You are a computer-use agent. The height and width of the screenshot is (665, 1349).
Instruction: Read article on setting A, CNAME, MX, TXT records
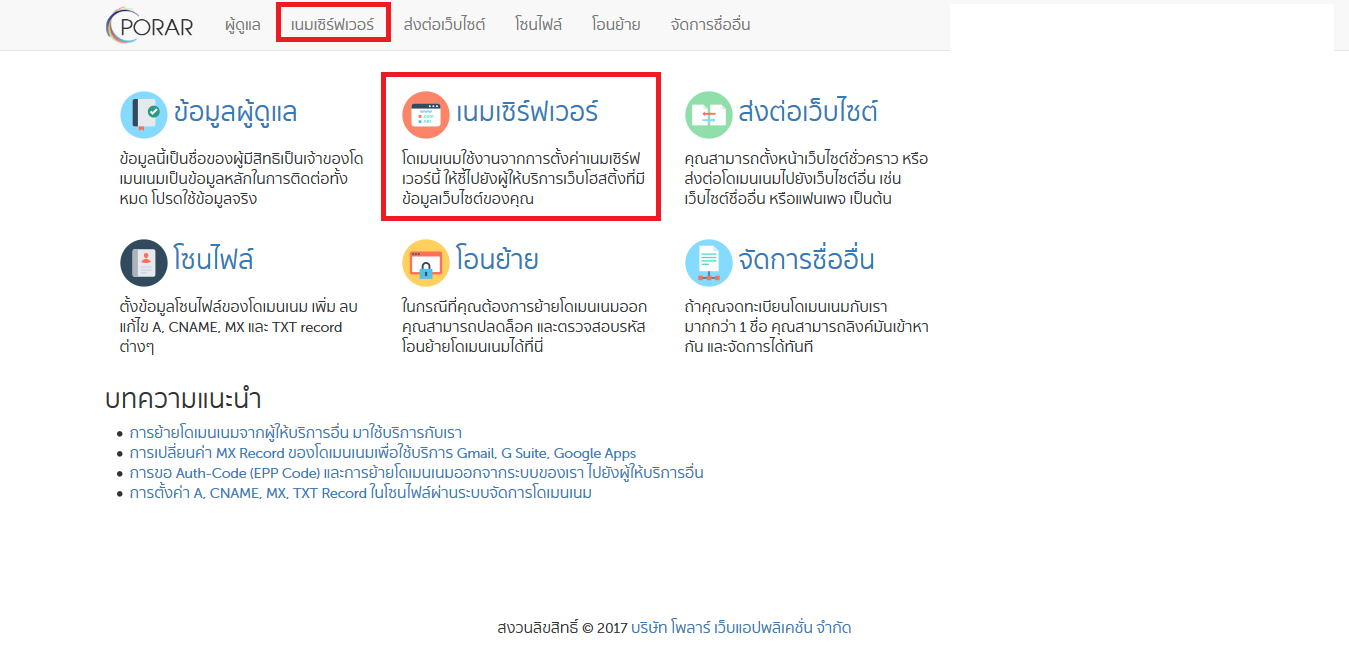[x=360, y=492]
